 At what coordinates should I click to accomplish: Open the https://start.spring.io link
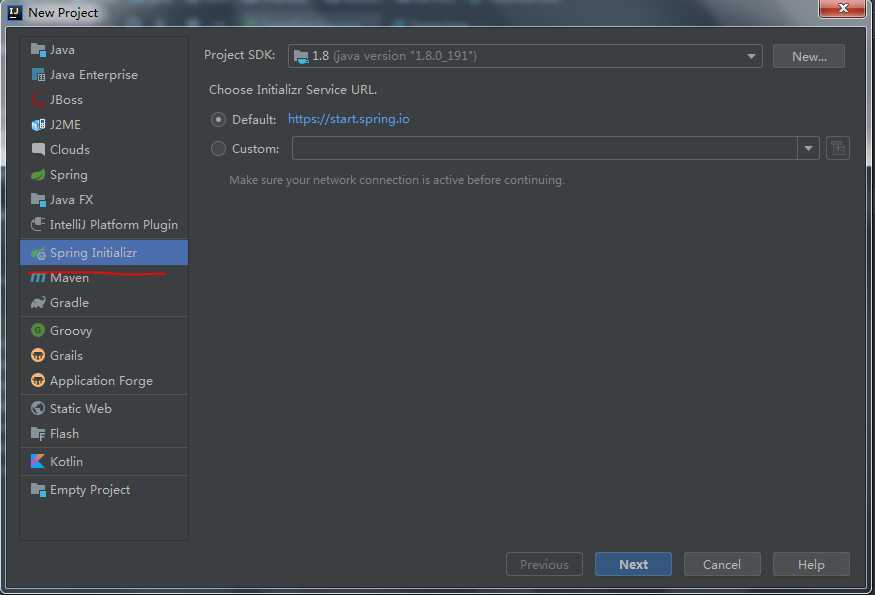[x=349, y=119]
